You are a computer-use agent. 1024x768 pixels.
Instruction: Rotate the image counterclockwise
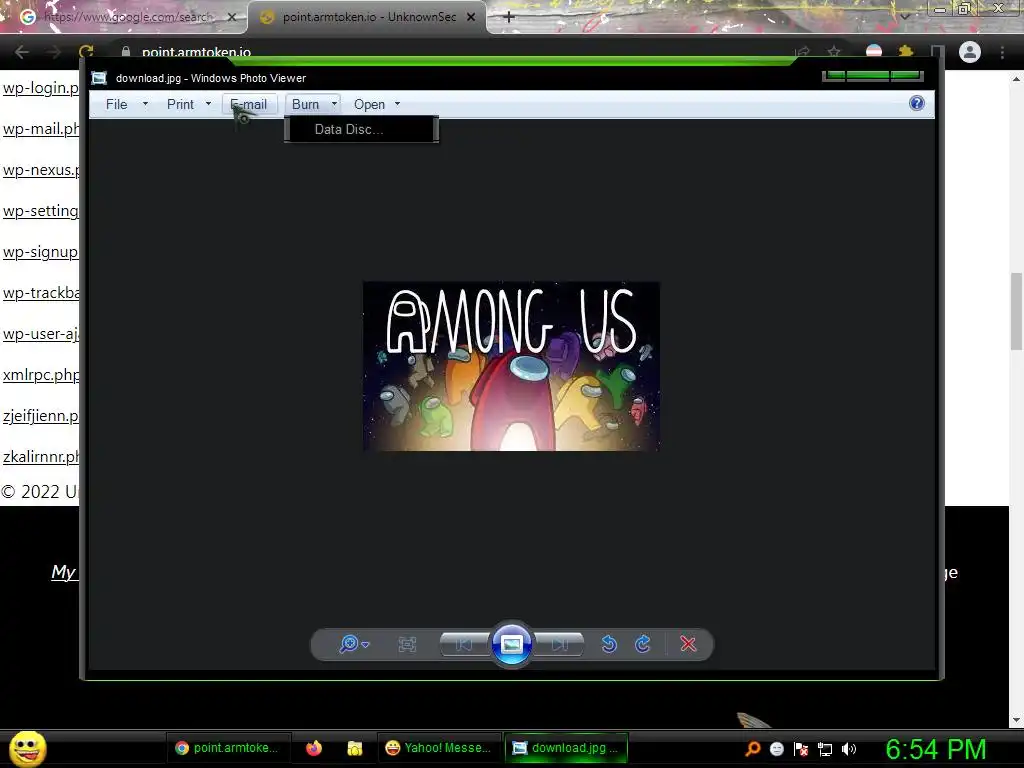pyautogui.click(x=609, y=644)
